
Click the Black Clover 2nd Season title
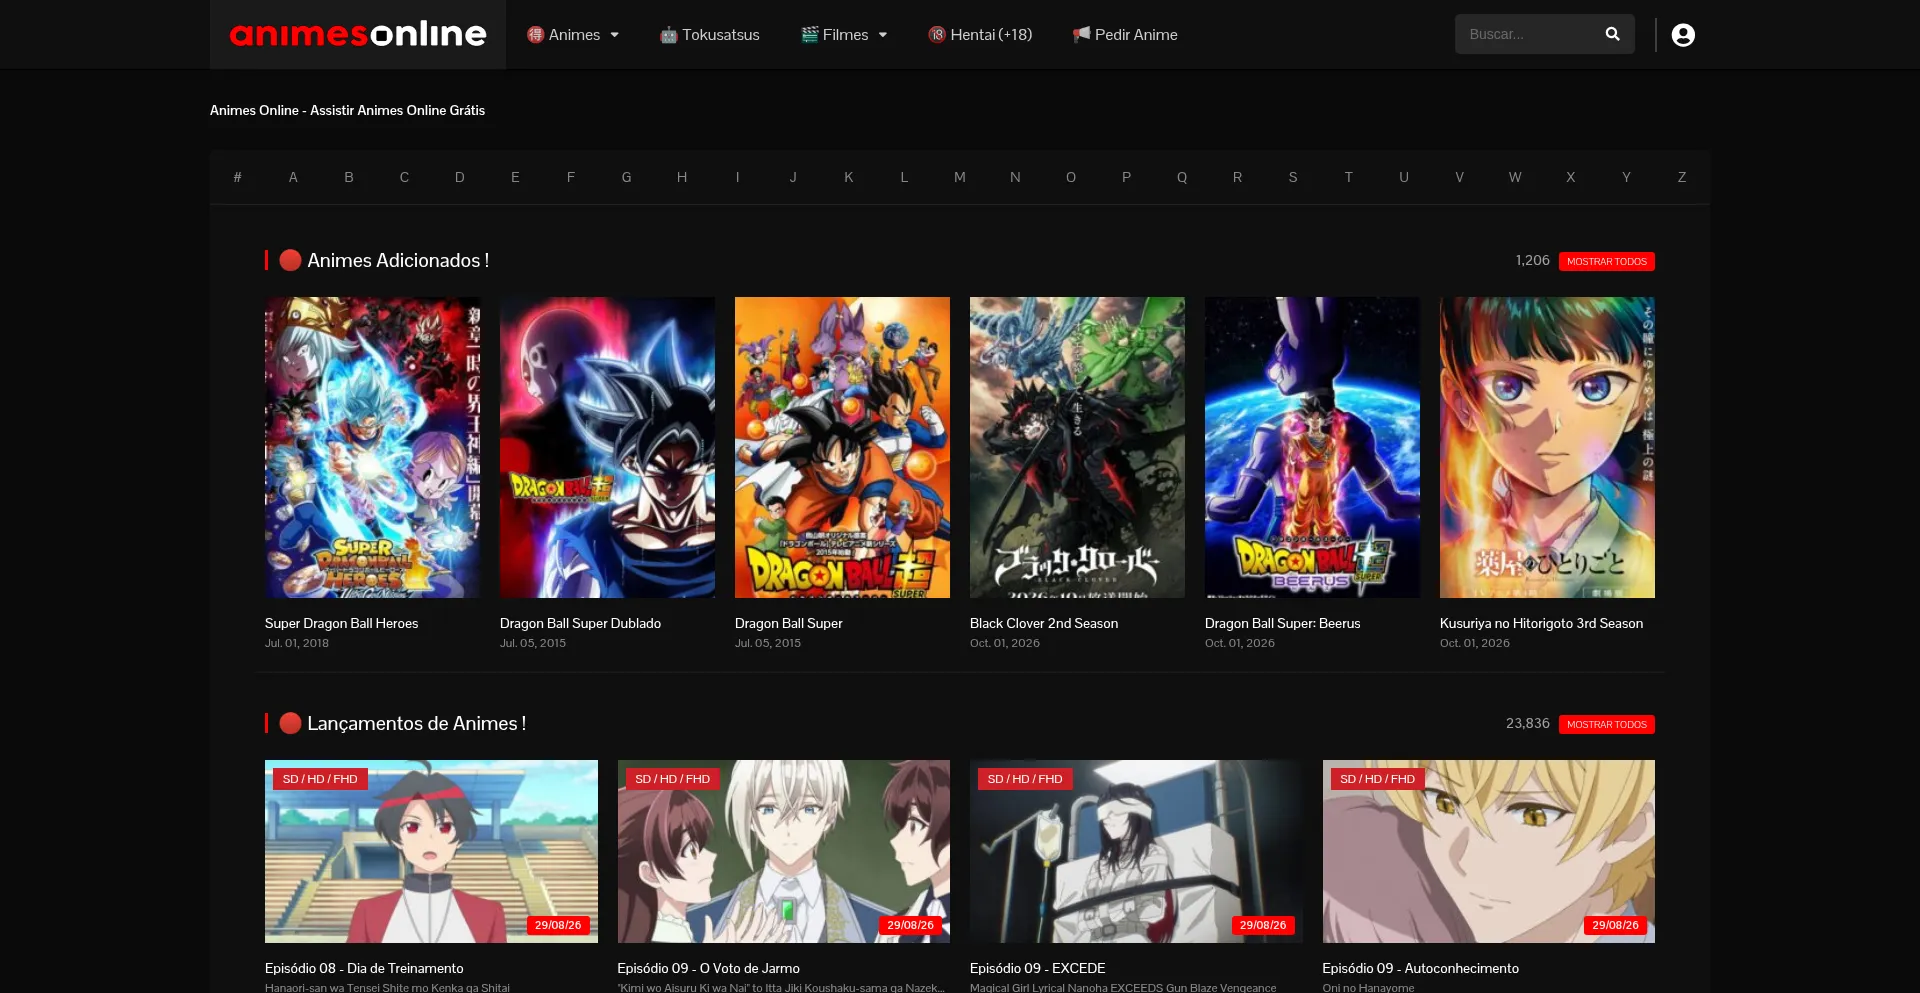1044,623
